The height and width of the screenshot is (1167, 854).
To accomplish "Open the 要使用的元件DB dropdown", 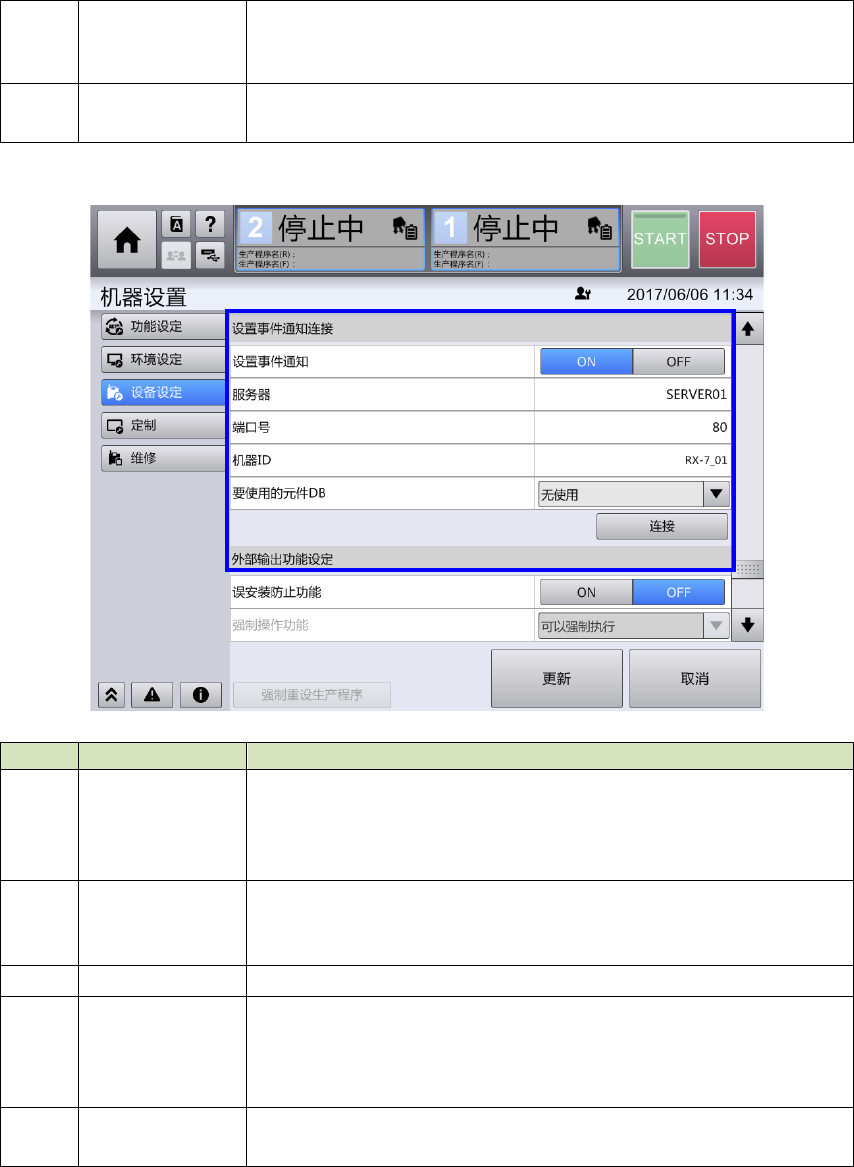I will pyautogui.click(x=633, y=493).
